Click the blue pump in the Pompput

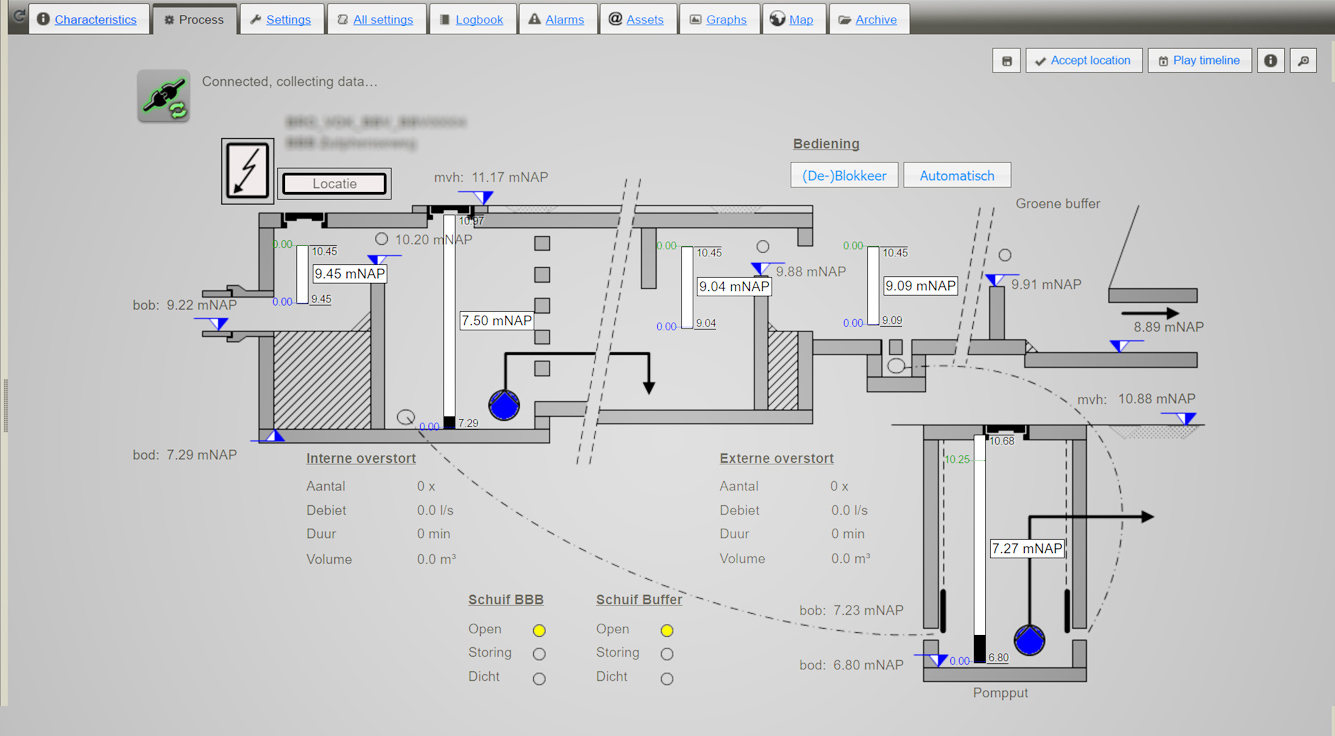click(x=1030, y=640)
